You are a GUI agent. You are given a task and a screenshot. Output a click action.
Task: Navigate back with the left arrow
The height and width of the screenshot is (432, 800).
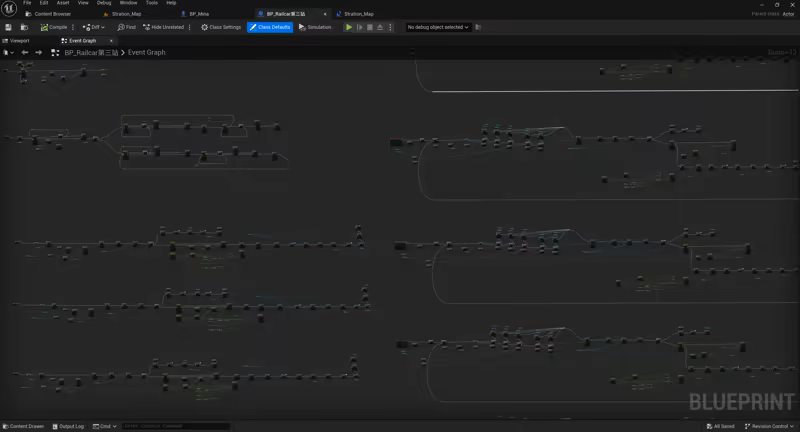[x=25, y=52]
